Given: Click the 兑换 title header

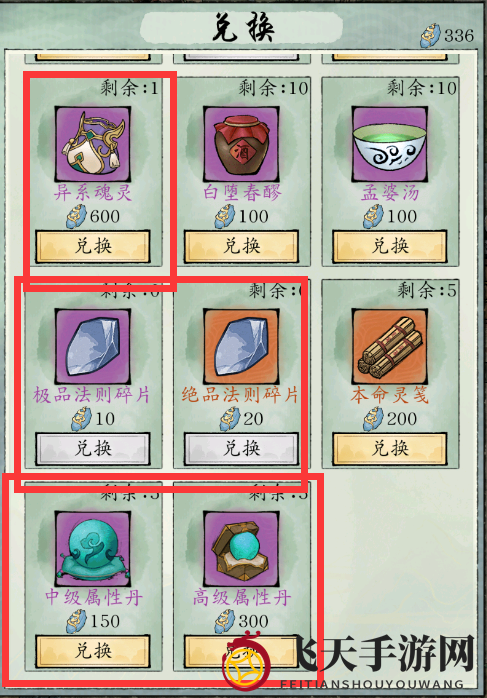Looking at the screenshot, I should click(243, 28).
